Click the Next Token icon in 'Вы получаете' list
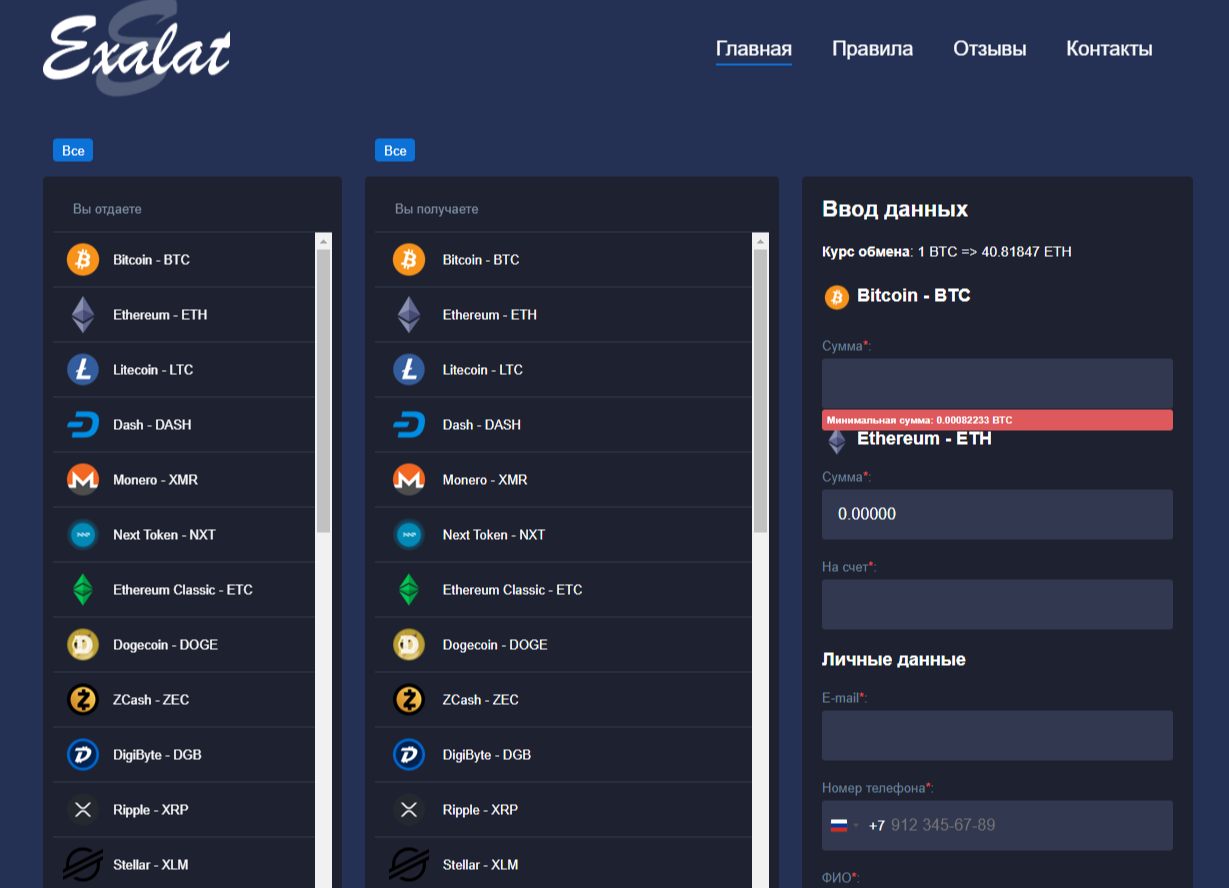The image size is (1229, 888). [409, 535]
